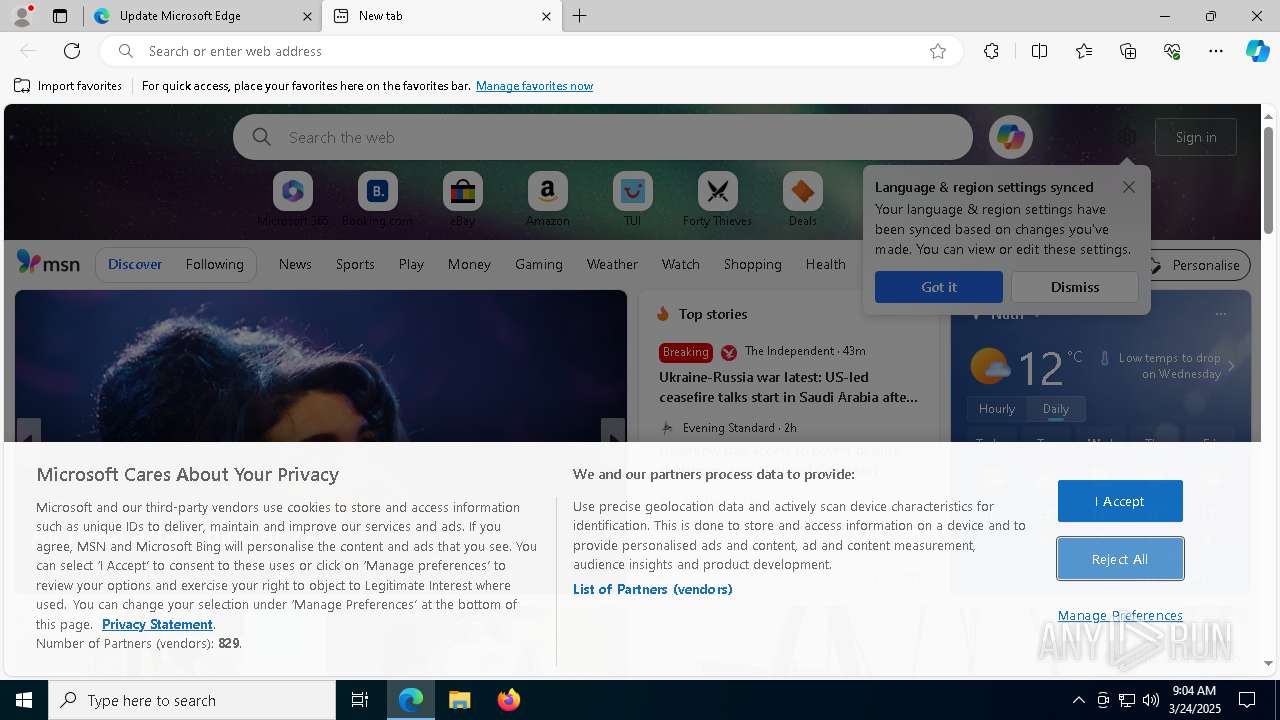
Task: Click the Got it button
Action: click(938, 287)
